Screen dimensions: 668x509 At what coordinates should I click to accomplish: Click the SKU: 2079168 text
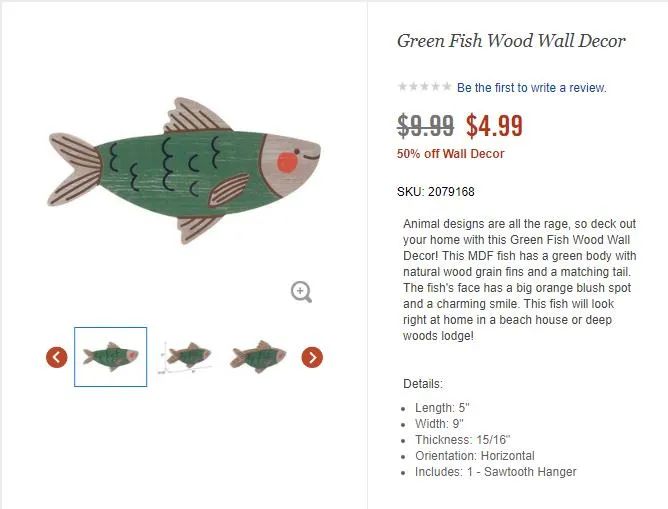point(435,192)
